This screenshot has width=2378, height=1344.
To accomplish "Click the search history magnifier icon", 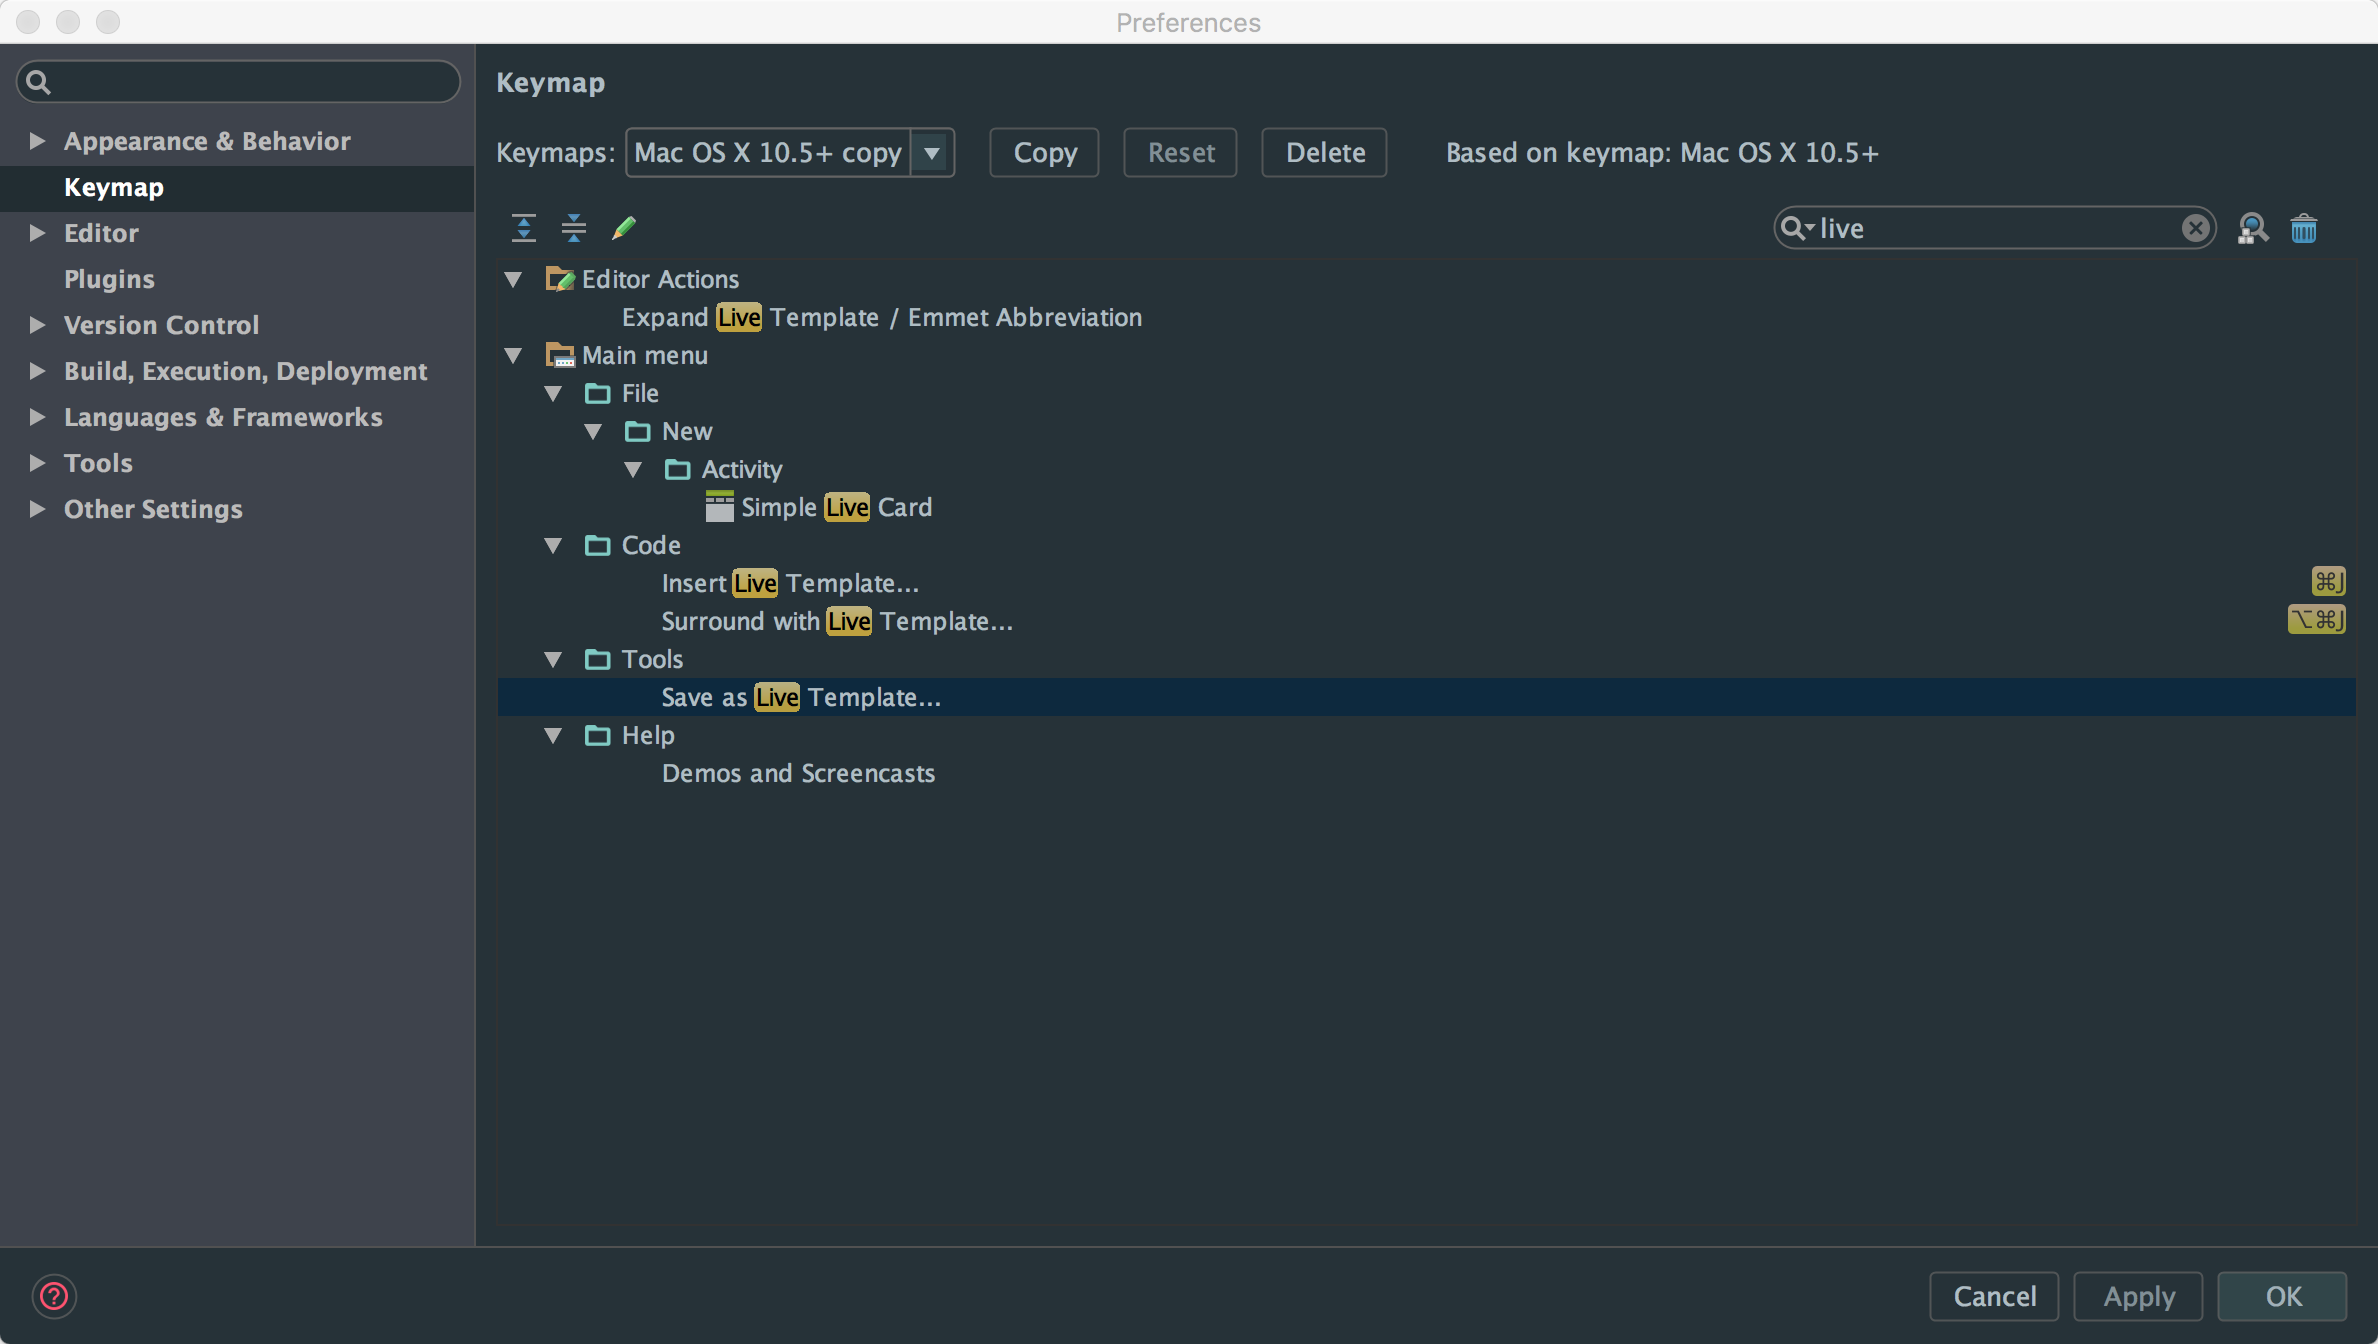I will [1796, 229].
